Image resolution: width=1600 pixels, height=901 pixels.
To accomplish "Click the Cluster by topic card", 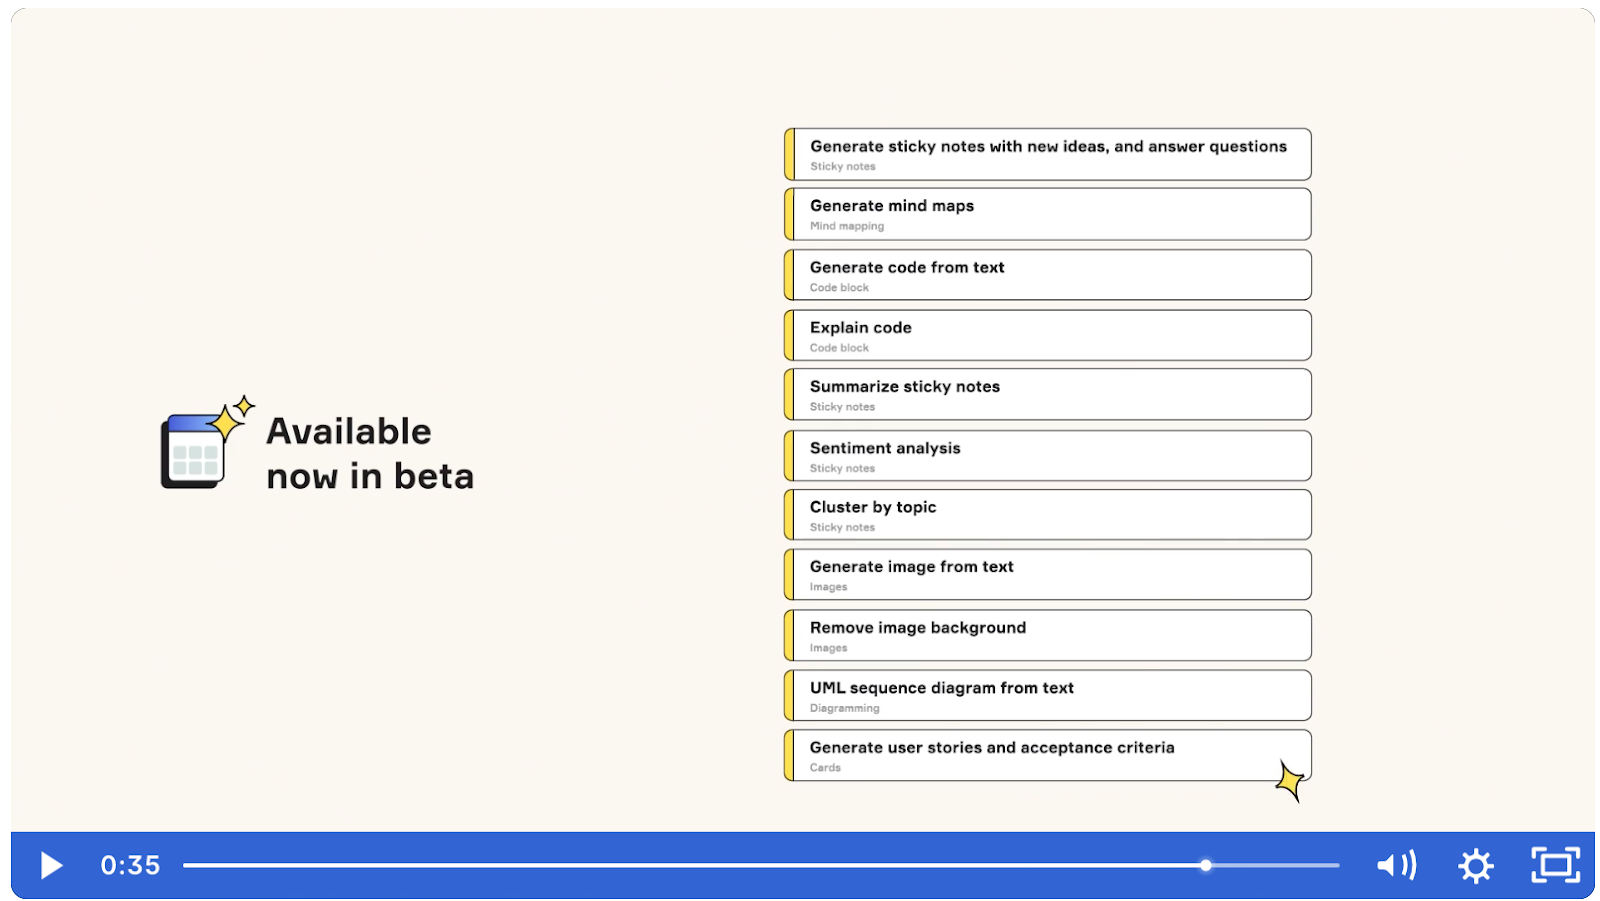I will [1048, 515].
